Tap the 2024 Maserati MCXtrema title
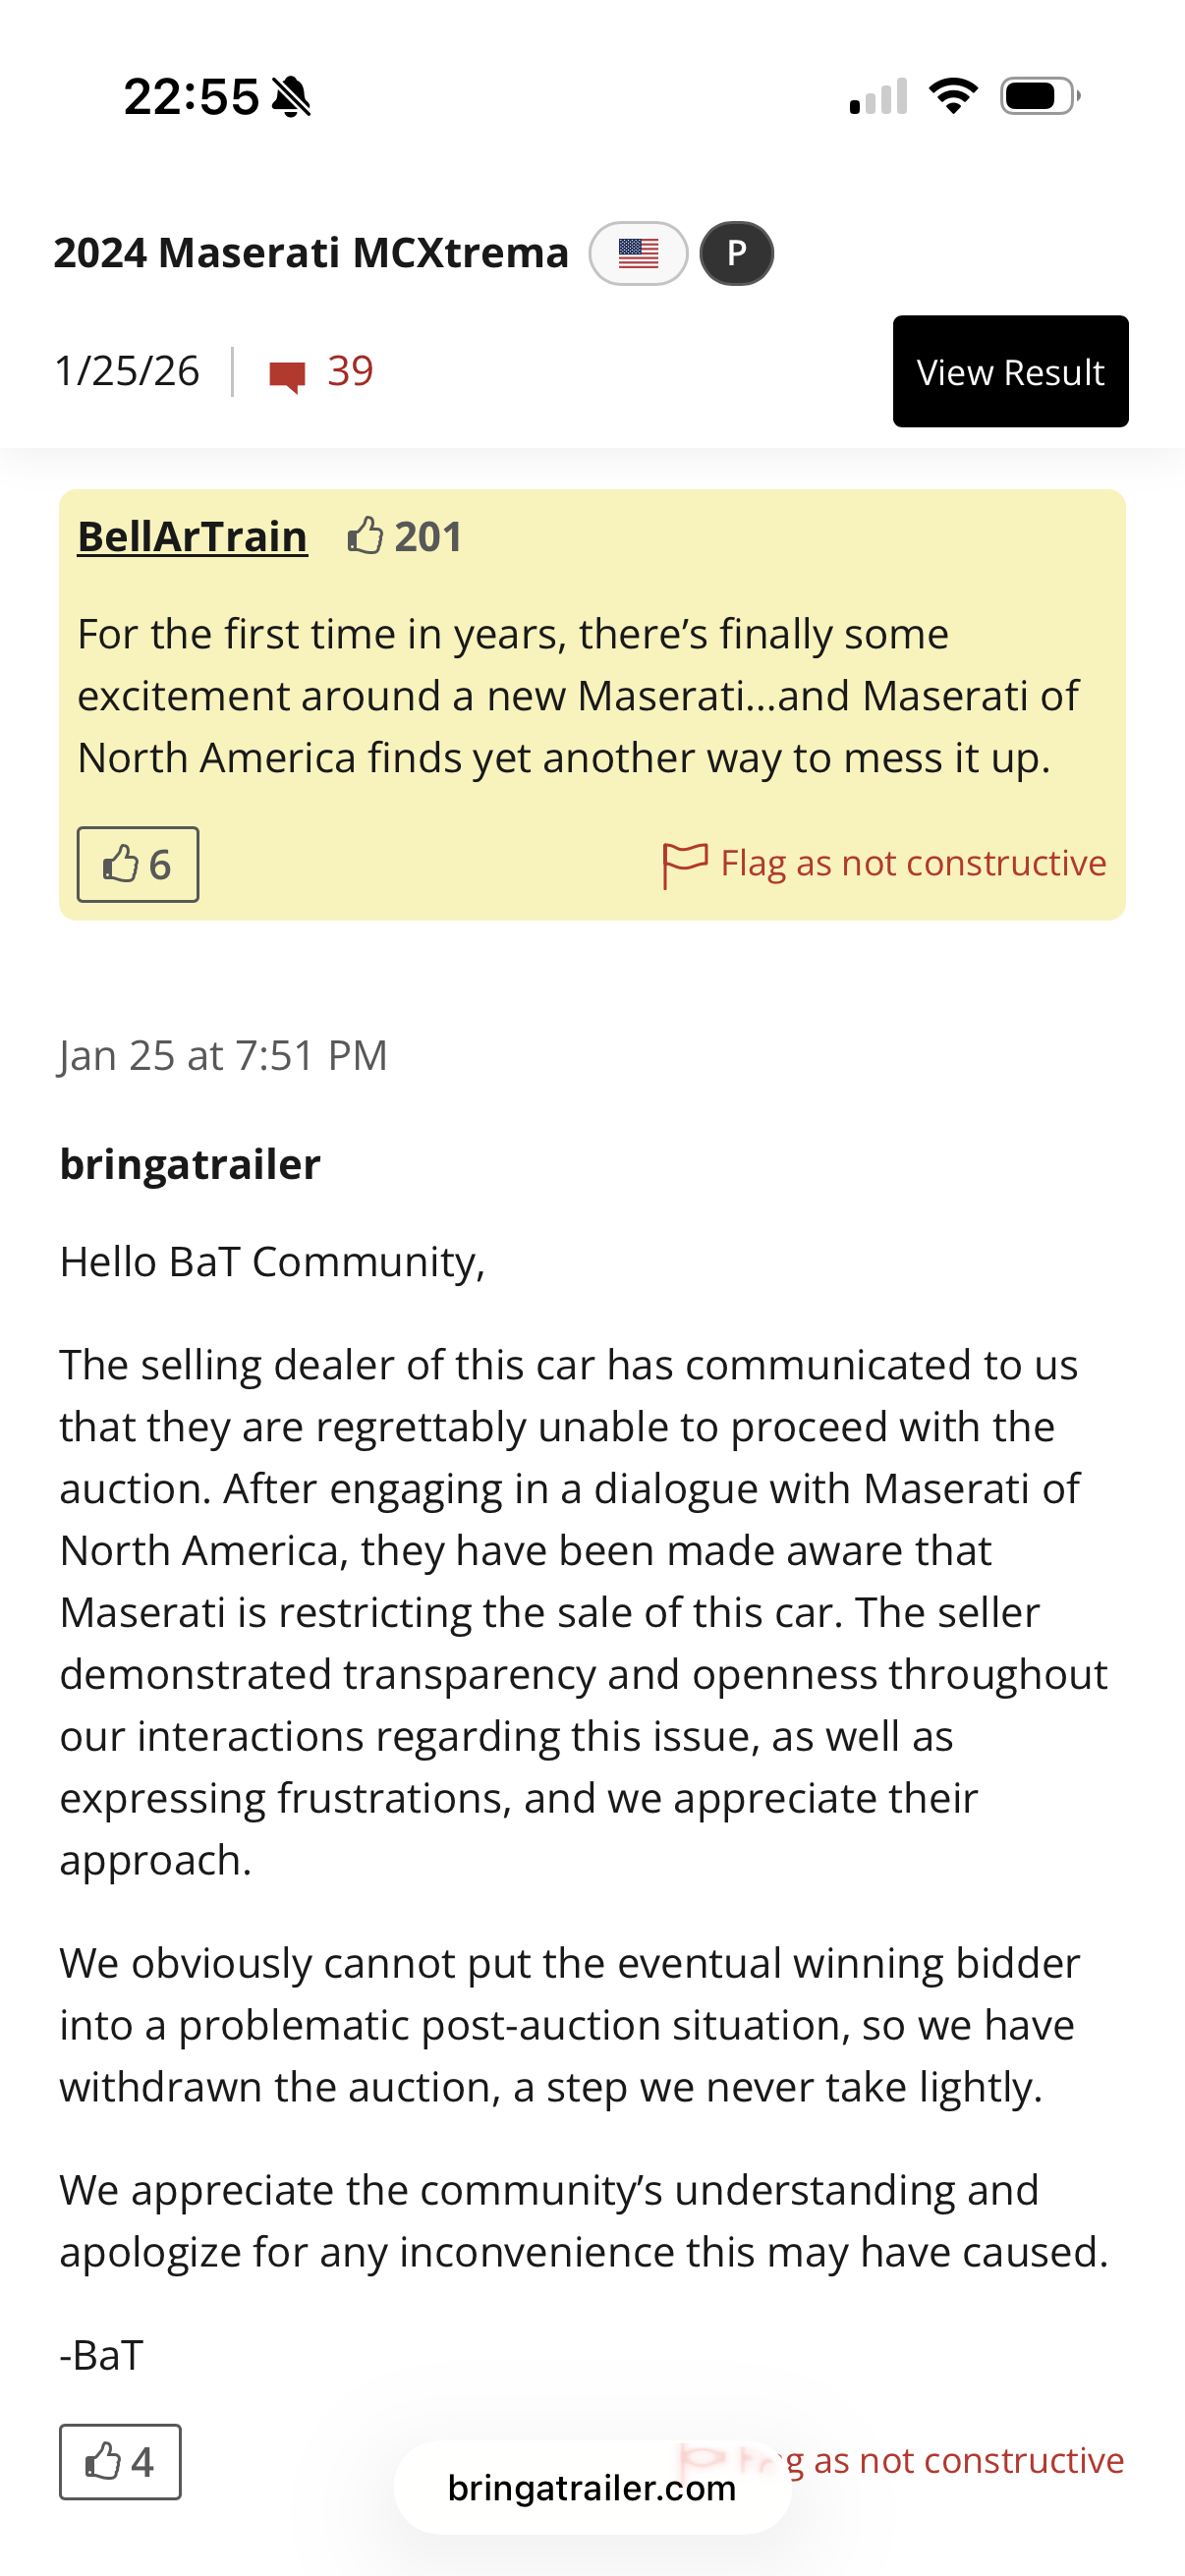Screen dimensions: 1185x2576 click(x=311, y=253)
